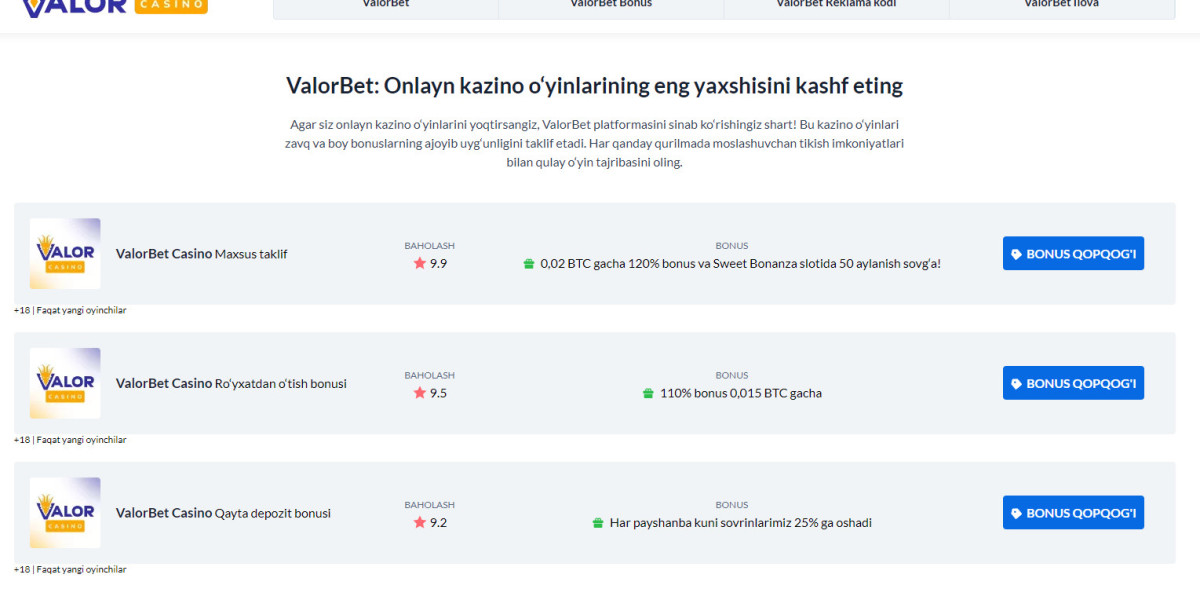
Task: Click the BAHOLASH label above rating 9.5
Action: pos(429,375)
